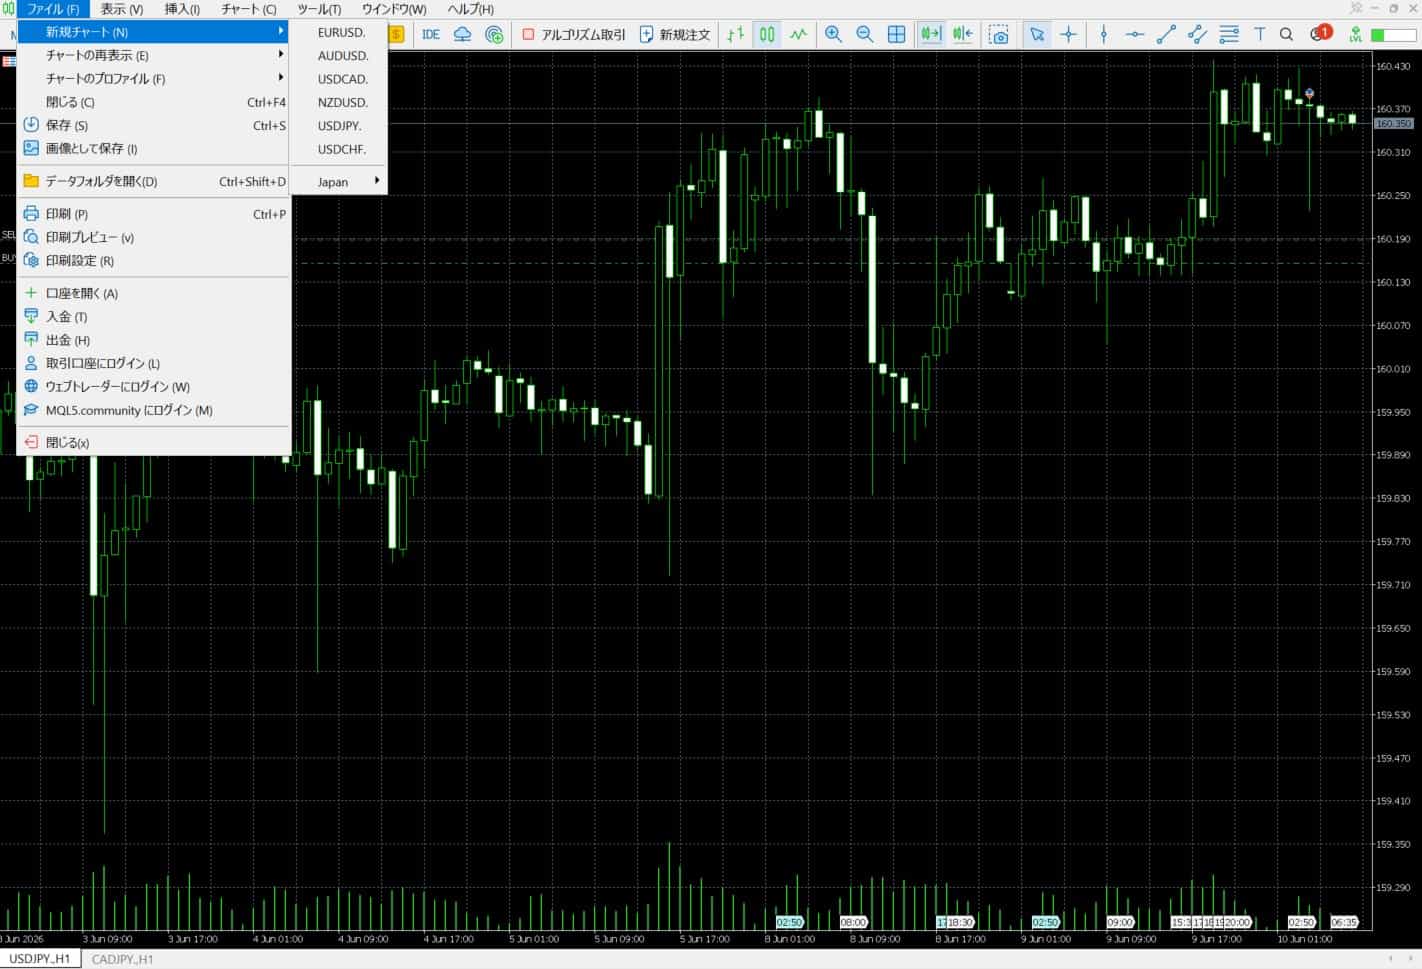Select the arrow cursor tool
This screenshot has height=969, width=1422.
(x=1037, y=34)
